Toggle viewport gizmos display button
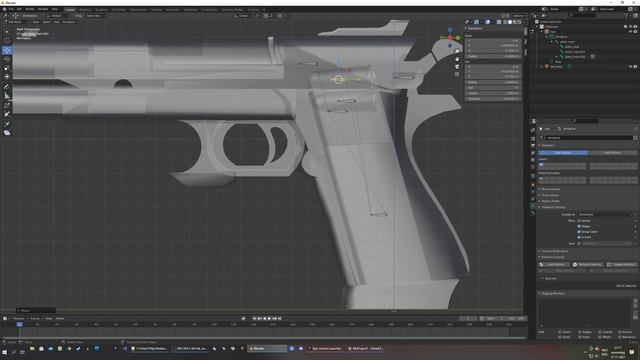The width and height of the screenshot is (640, 360). click(x=476, y=22)
